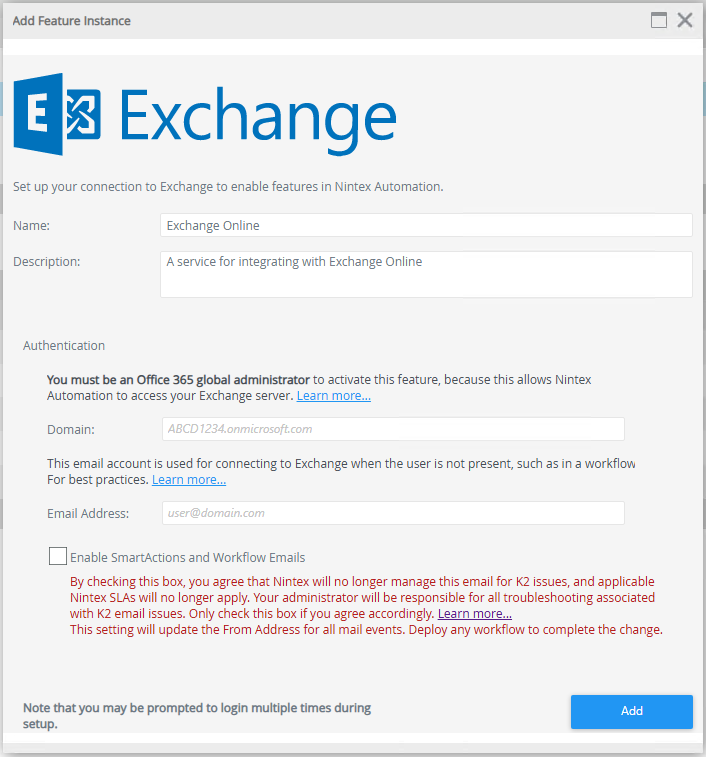Click the Description label

click(x=46, y=262)
